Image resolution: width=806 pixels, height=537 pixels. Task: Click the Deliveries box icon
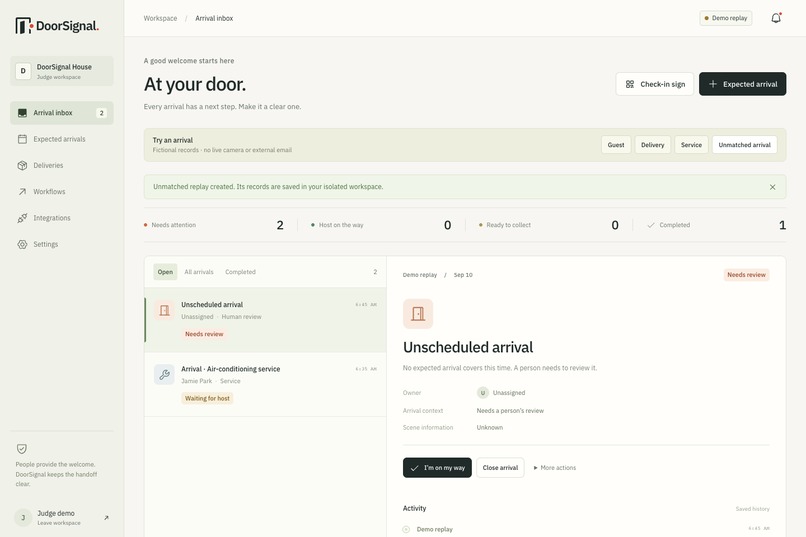click(22, 165)
